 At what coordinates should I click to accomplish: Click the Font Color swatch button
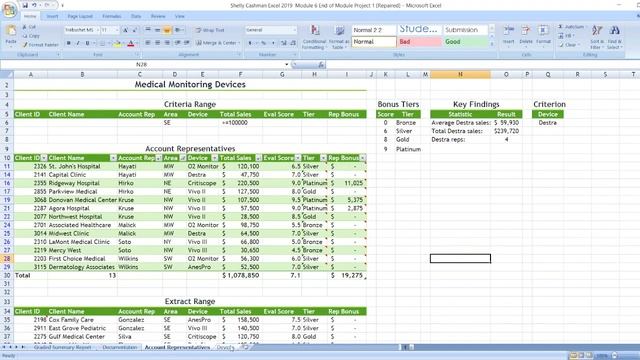click(131, 43)
